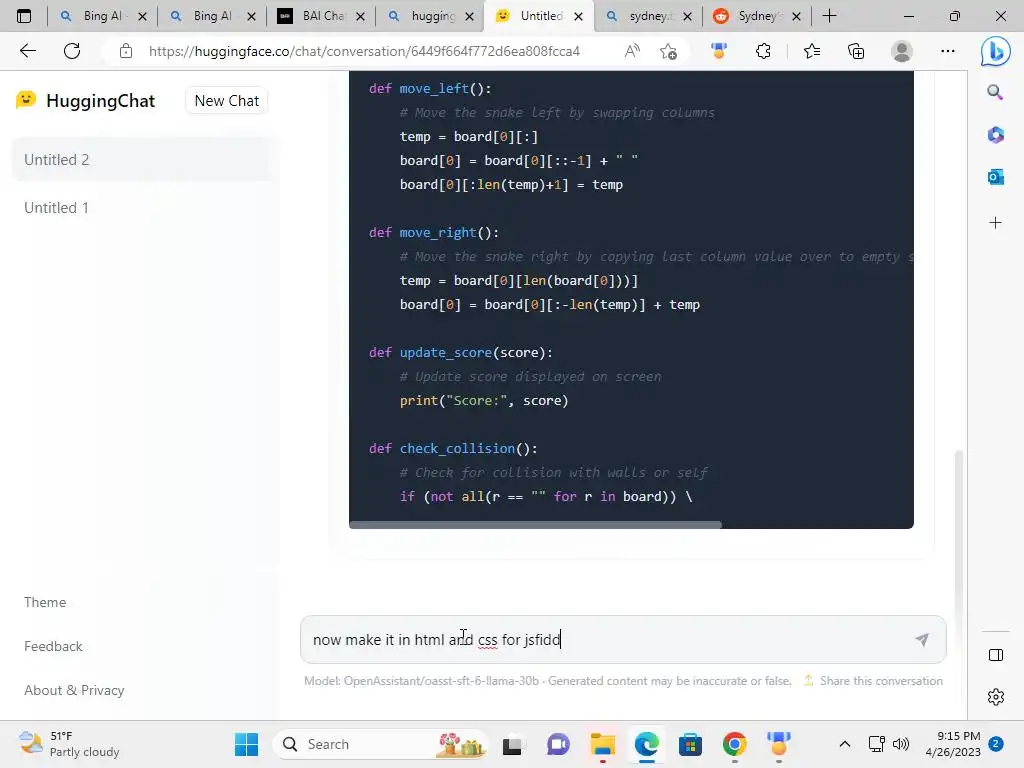Send the message with paper plane icon
Image resolution: width=1024 pixels, height=768 pixels.
(922, 639)
